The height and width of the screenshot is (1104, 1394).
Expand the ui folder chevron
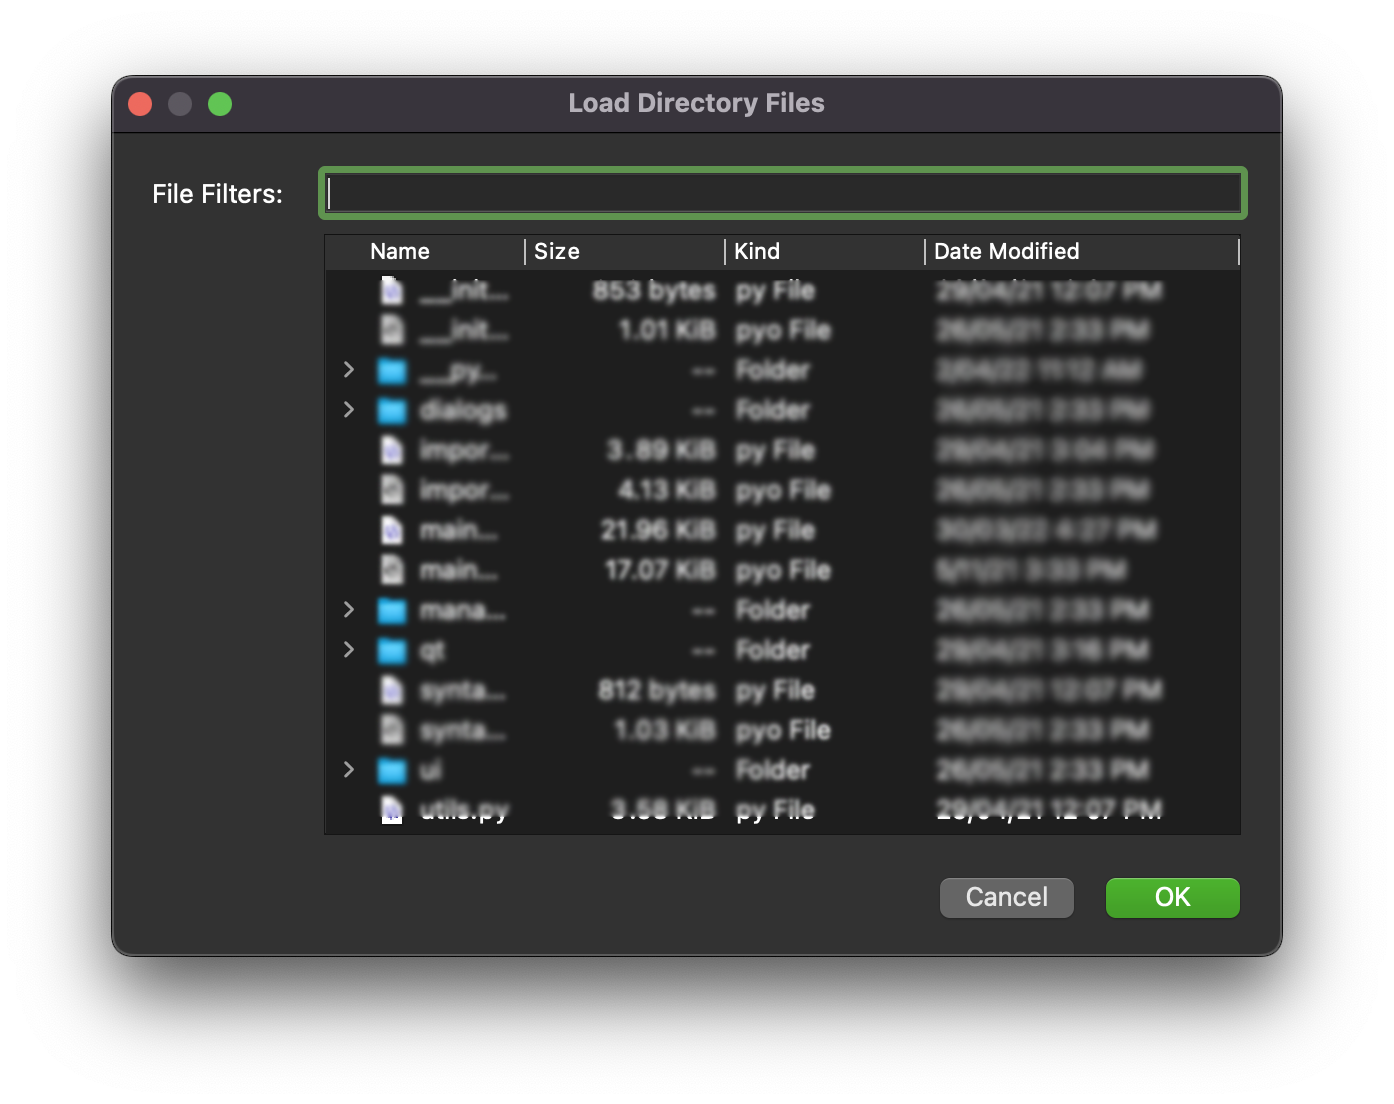coord(349,770)
